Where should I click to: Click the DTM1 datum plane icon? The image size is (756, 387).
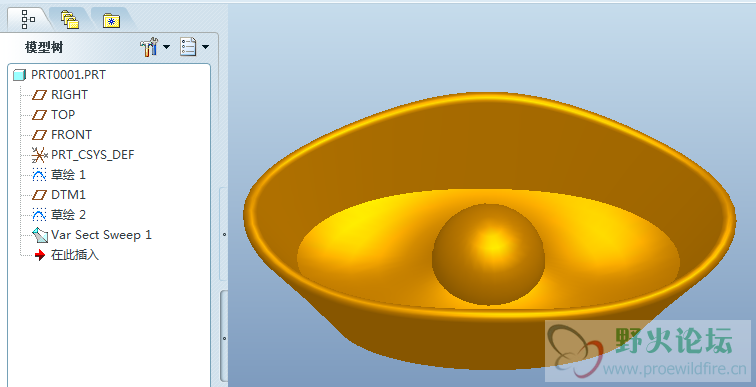click(40, 195)
